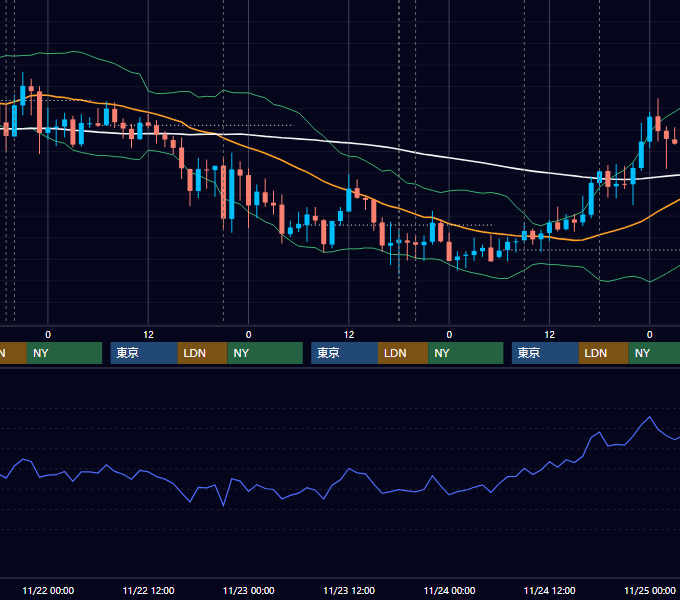Viewport: 680px width, 600px height.
Task: Click the hour label 12 above 11/23 12:00
Action: pyautogui.click(x=349, y=335)
